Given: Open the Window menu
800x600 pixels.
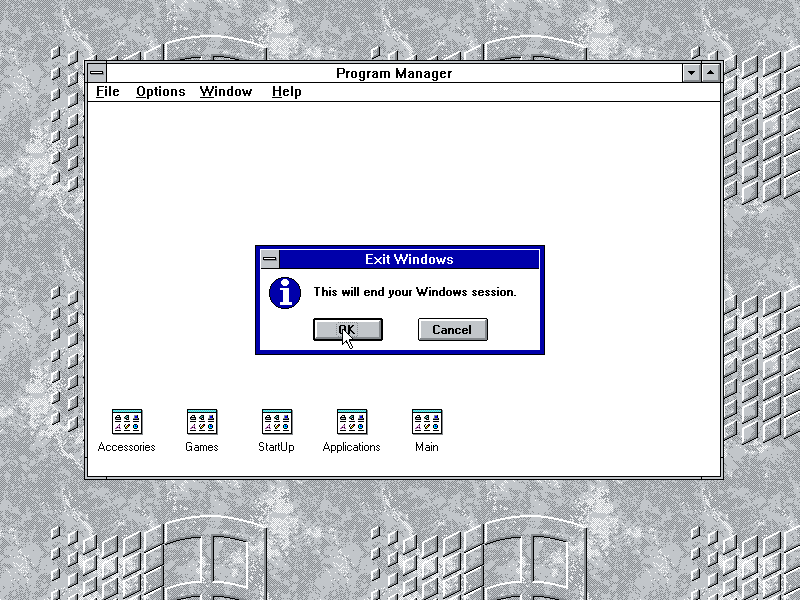Looking at the screenshot, I should (226, 92).
